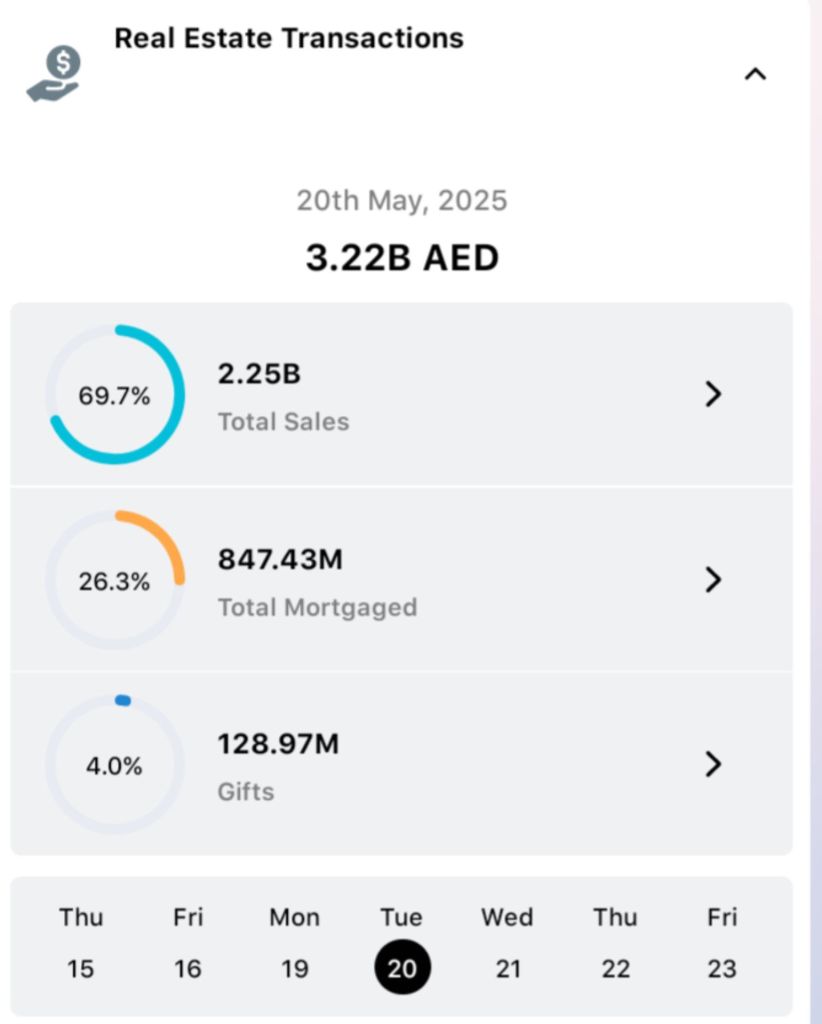Click the 128.97M Gifts amount
Image resolution: width=822 pixels, height=1024 pixels.
[x=279, y=744]
